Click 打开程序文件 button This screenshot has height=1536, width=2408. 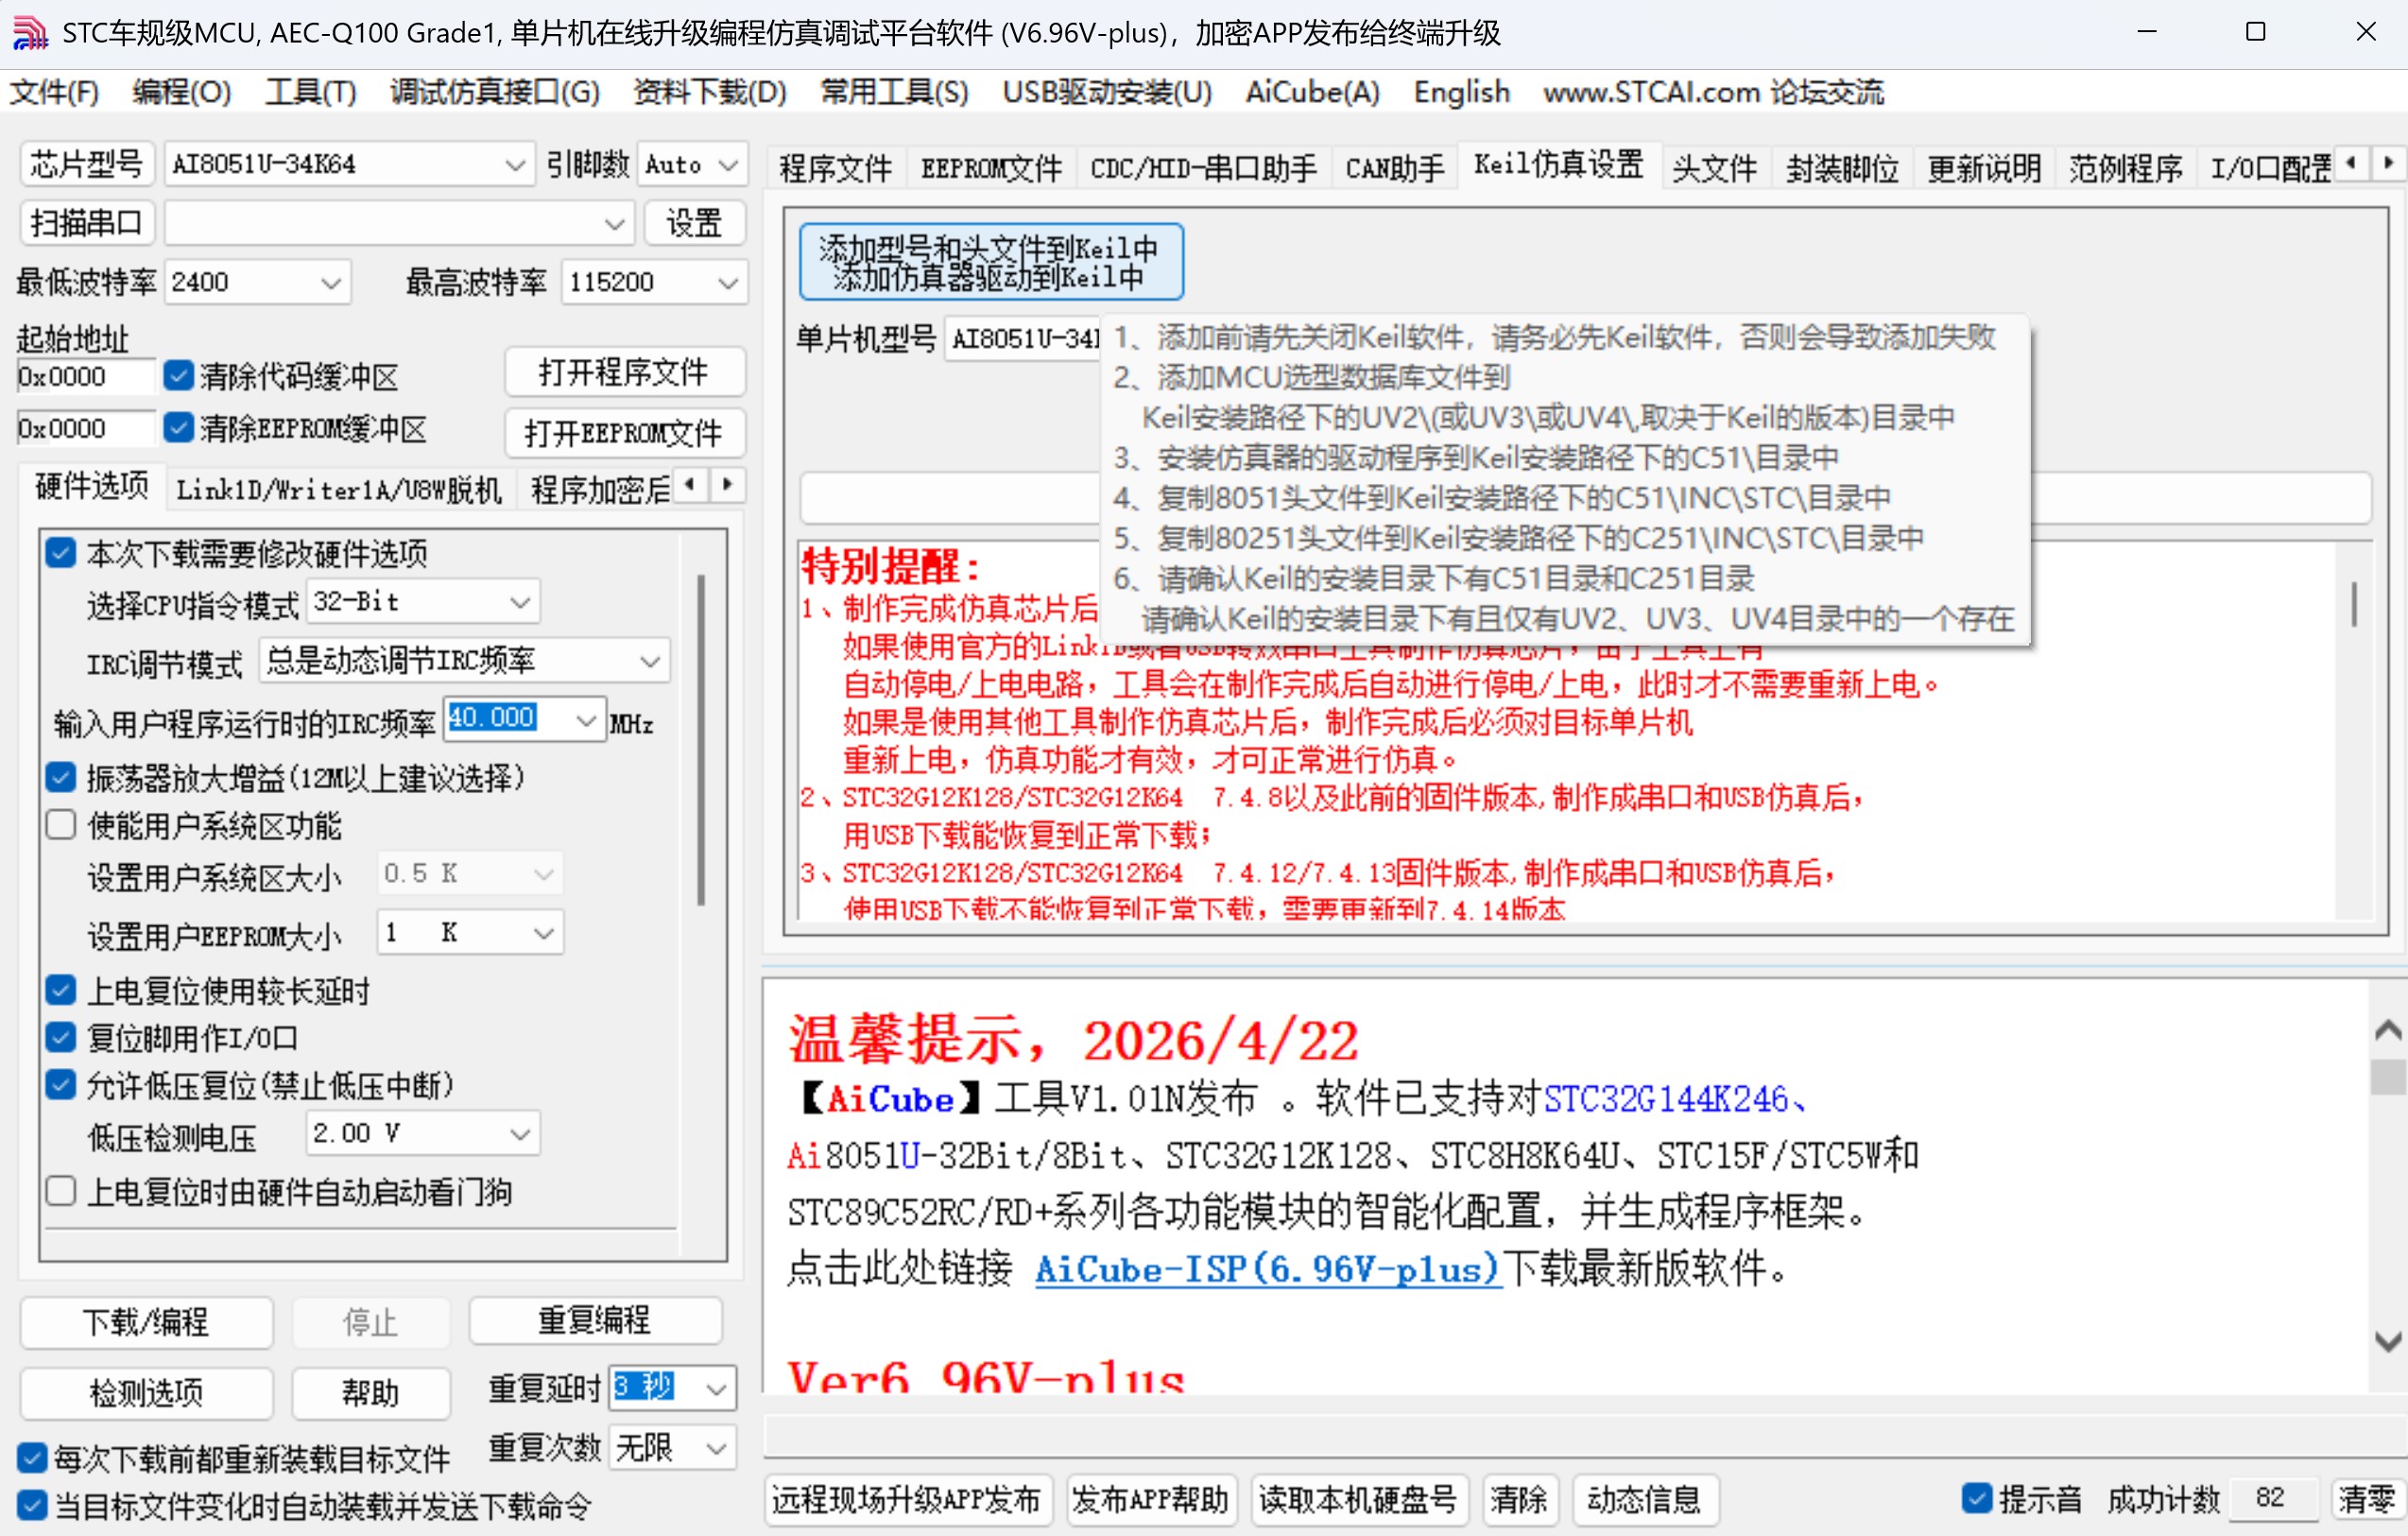point(624,372)
